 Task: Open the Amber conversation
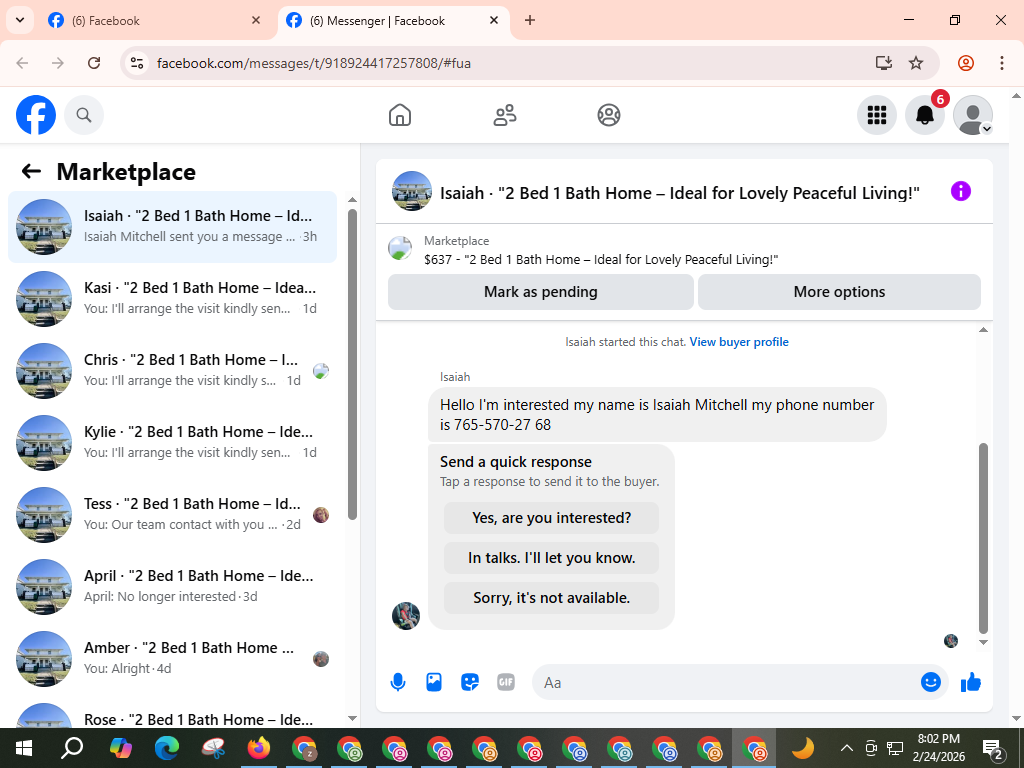[172, 658]
